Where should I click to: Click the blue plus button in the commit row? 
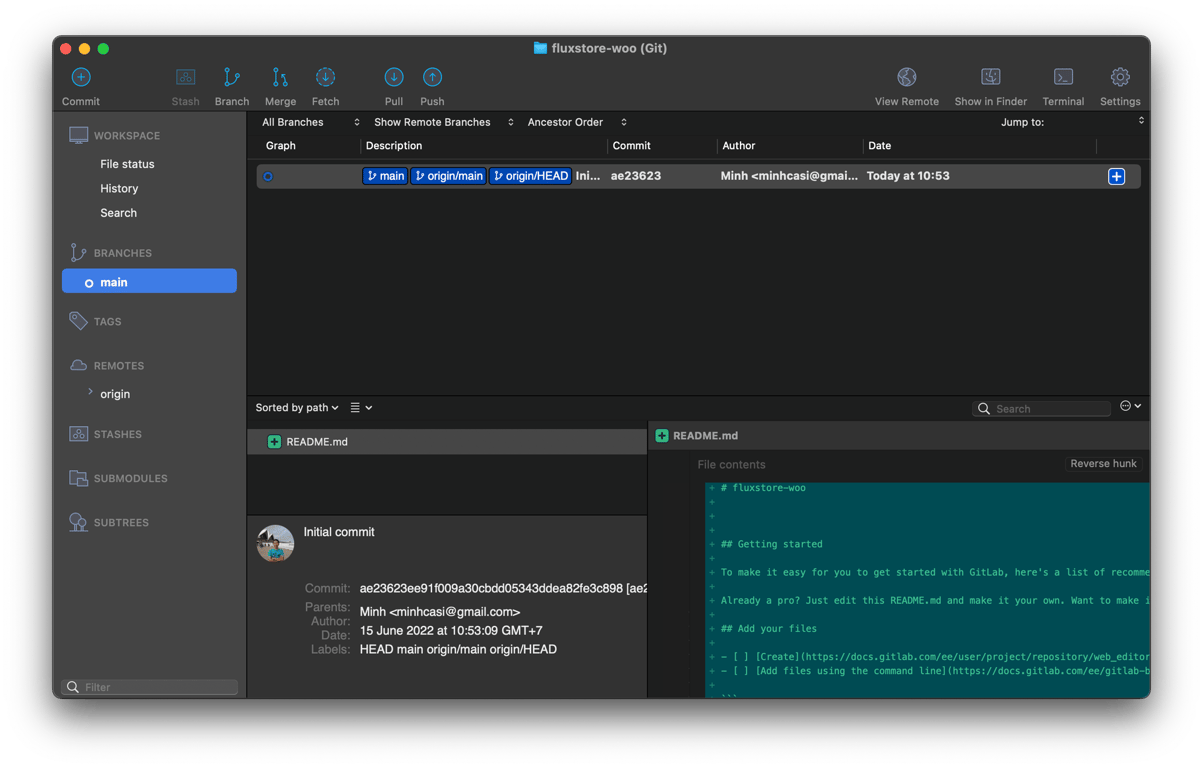click(x=1117, y=177)
